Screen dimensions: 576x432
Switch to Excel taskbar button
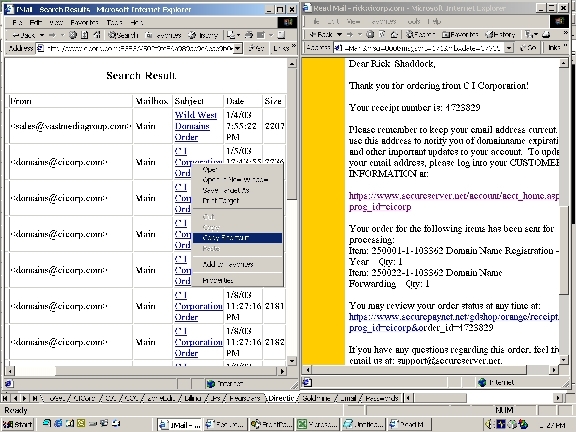pyautogui.click(x=318, y=425)
